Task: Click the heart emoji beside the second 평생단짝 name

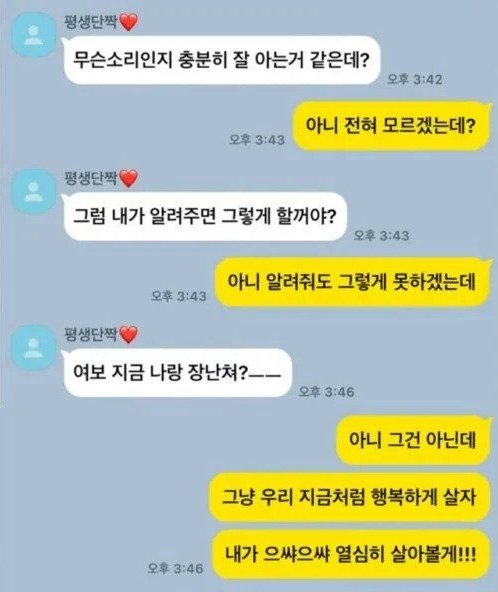Action: point(128,179)
